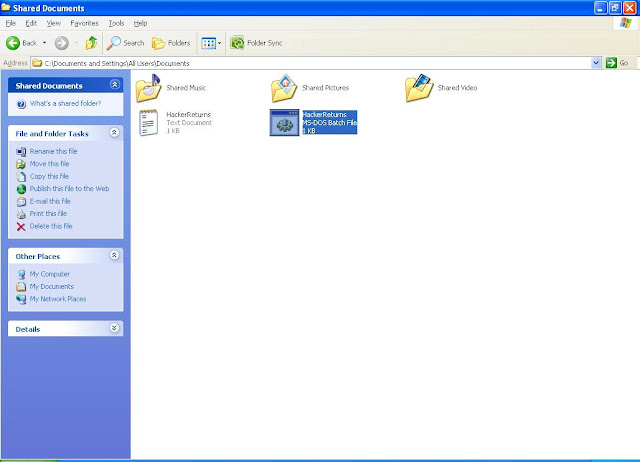The height and width of the screenshot is (462, 640).
Task: Click the Move this file icon
Action: [x=21, y=164]
